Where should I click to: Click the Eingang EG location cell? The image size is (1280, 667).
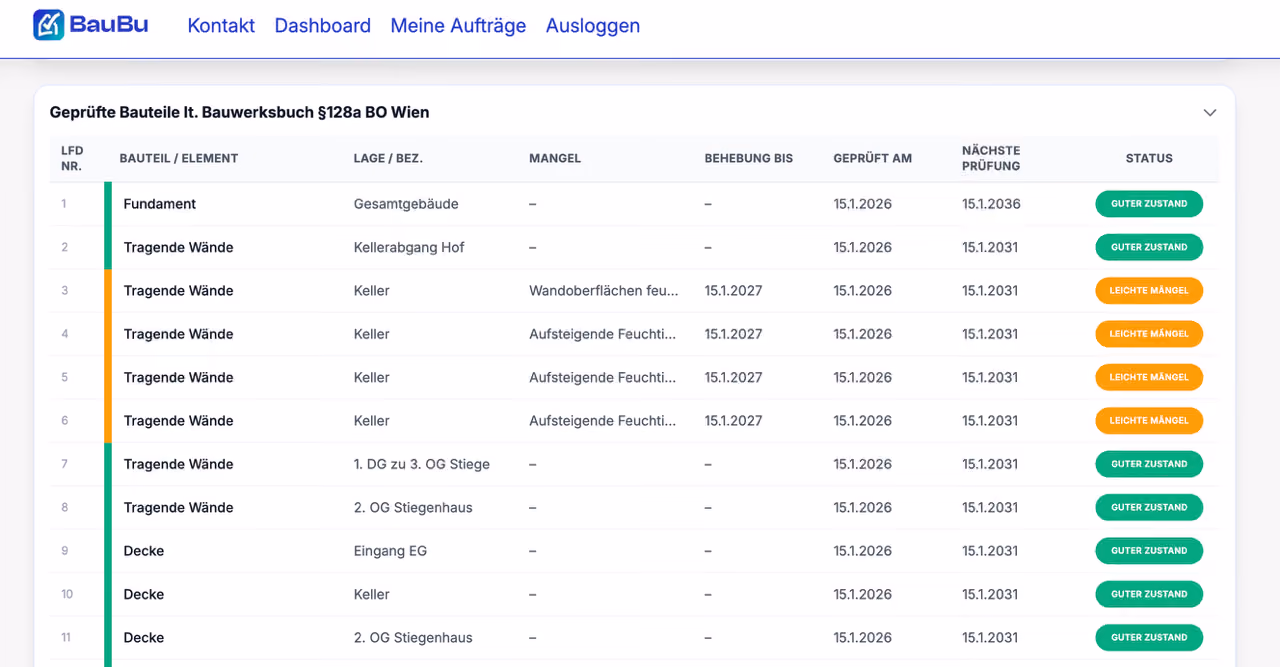[x=390, y=551]
